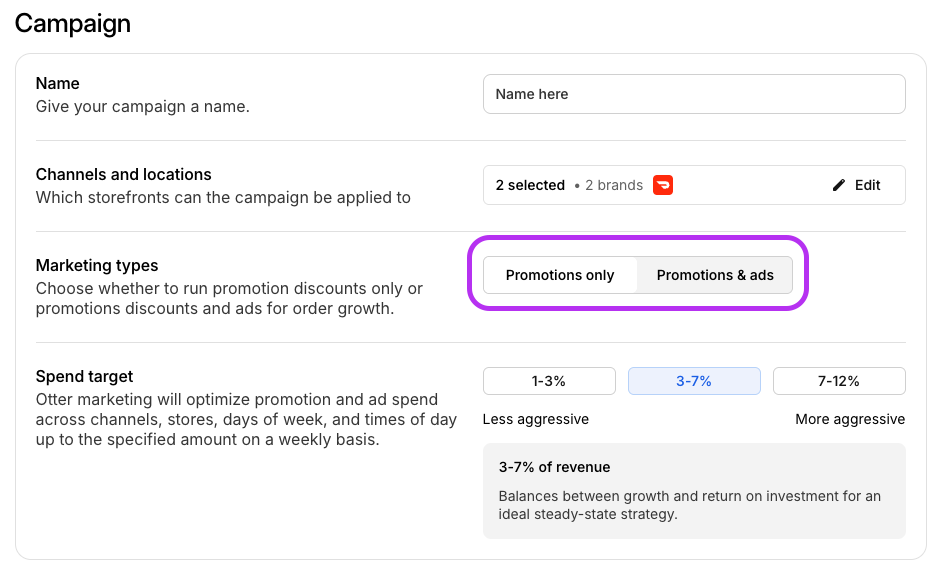943x574 pixels.
Task: Click the "More aggressive" label
Action: (850, 419)
